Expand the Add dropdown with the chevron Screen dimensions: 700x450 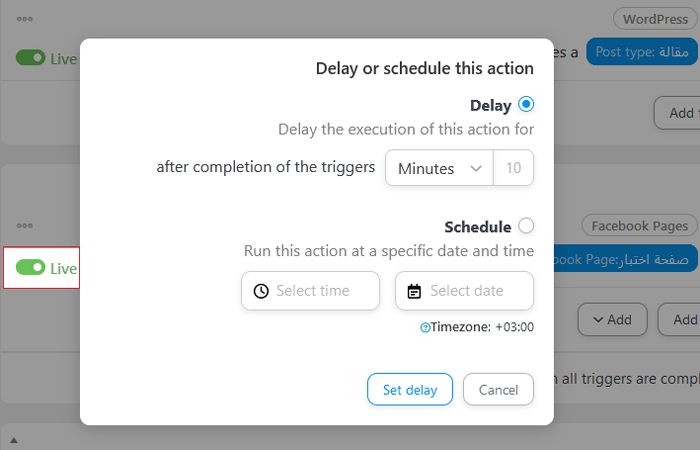pyautogui.click(x=611, y=319)
